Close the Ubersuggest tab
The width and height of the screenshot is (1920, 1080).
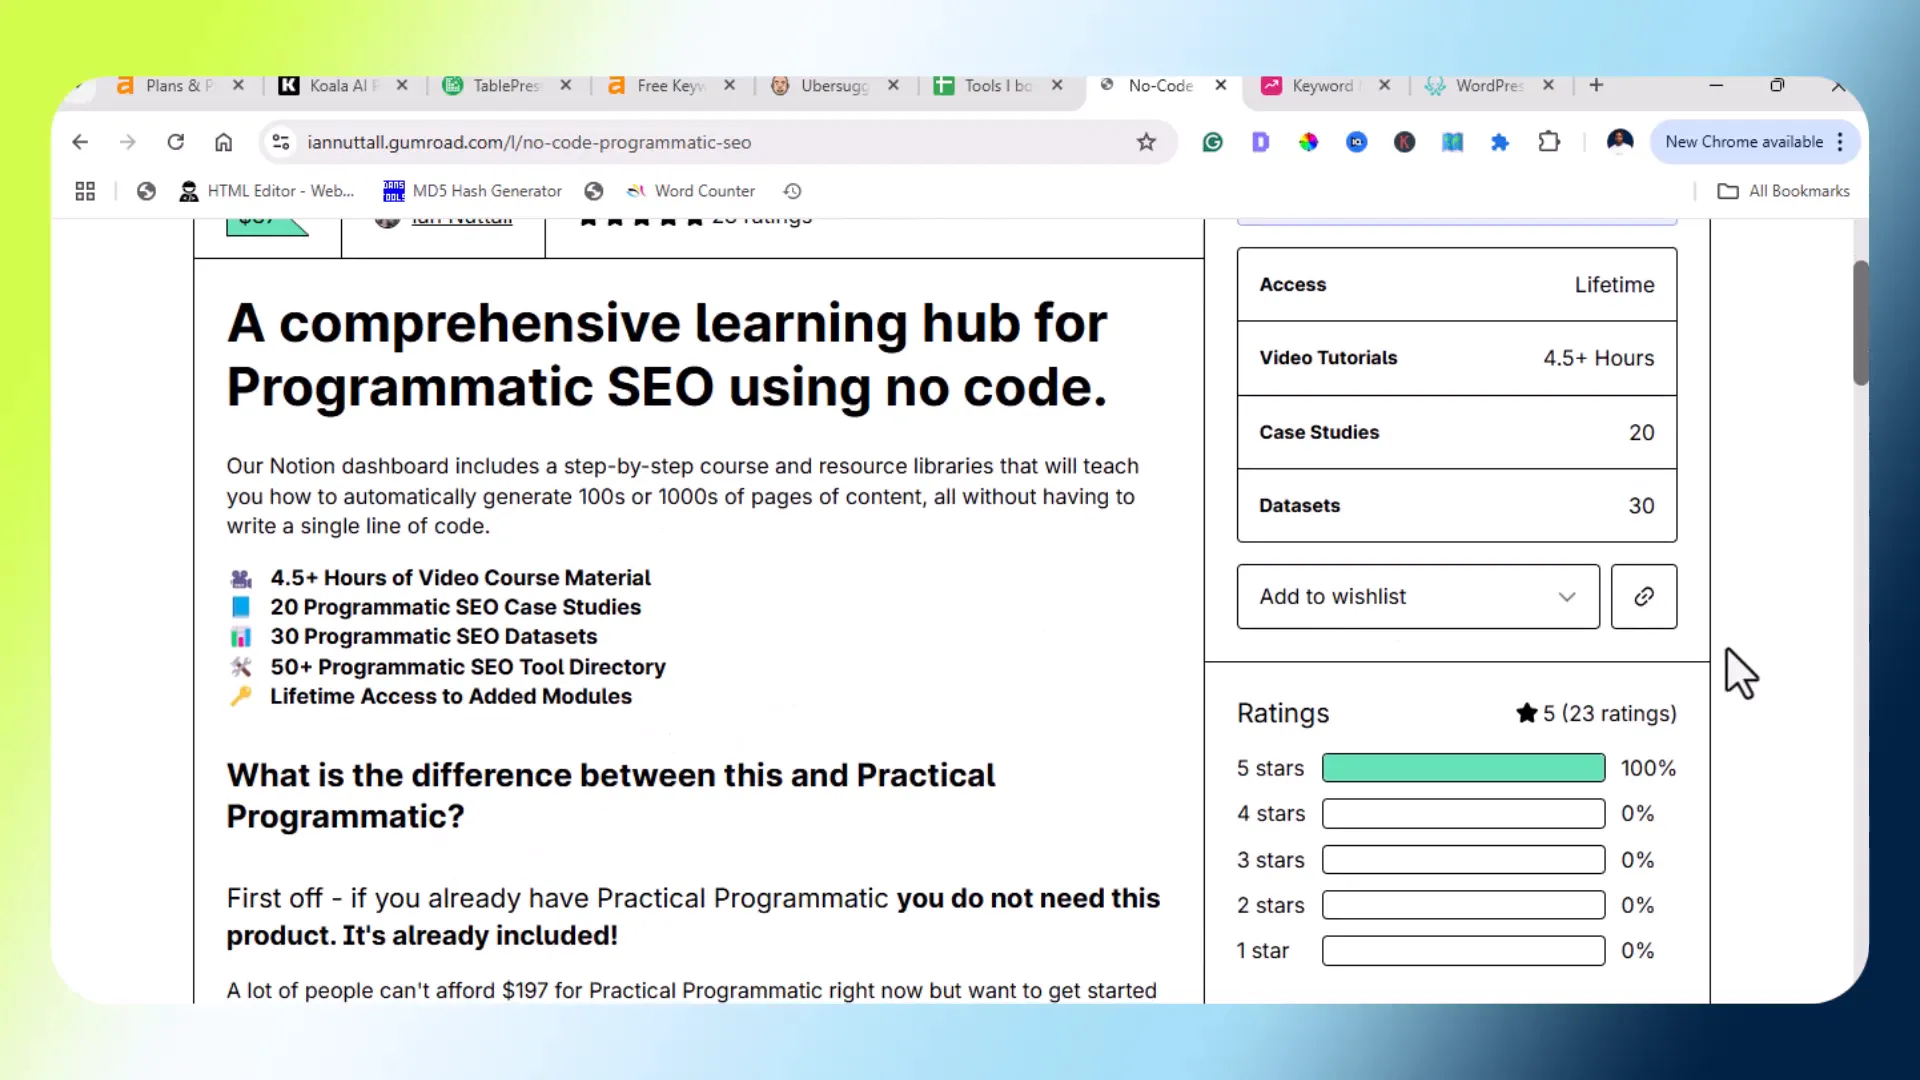pos(893,85)
